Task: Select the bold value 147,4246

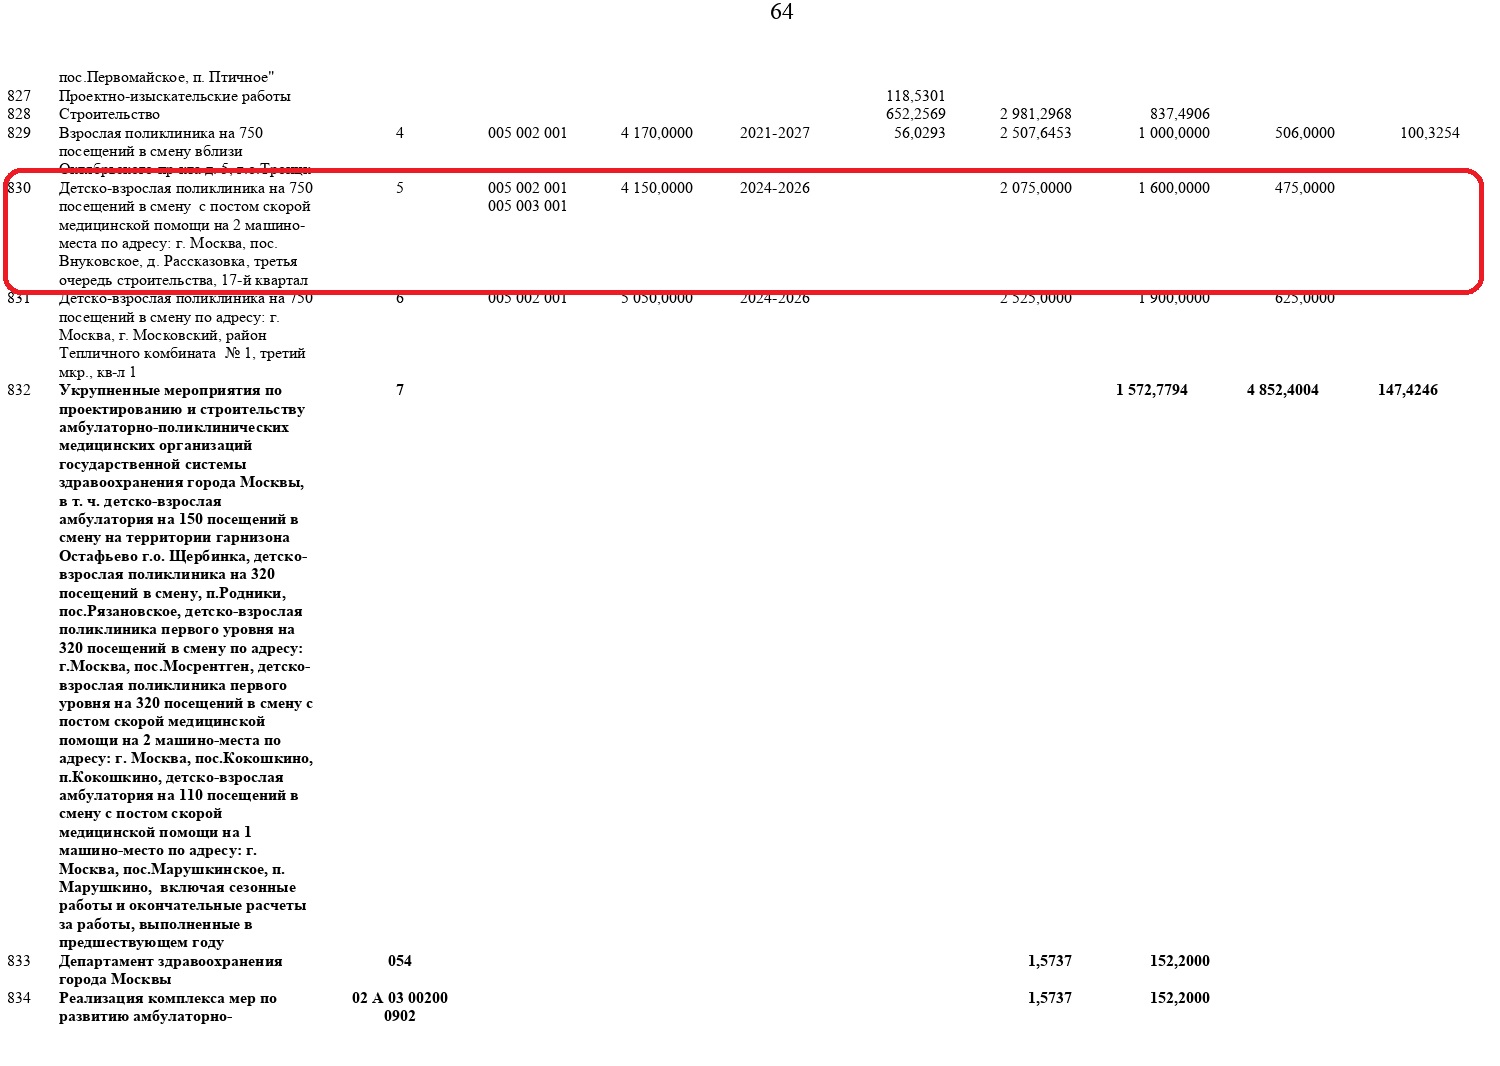Action: click(x=1407, y=390)
